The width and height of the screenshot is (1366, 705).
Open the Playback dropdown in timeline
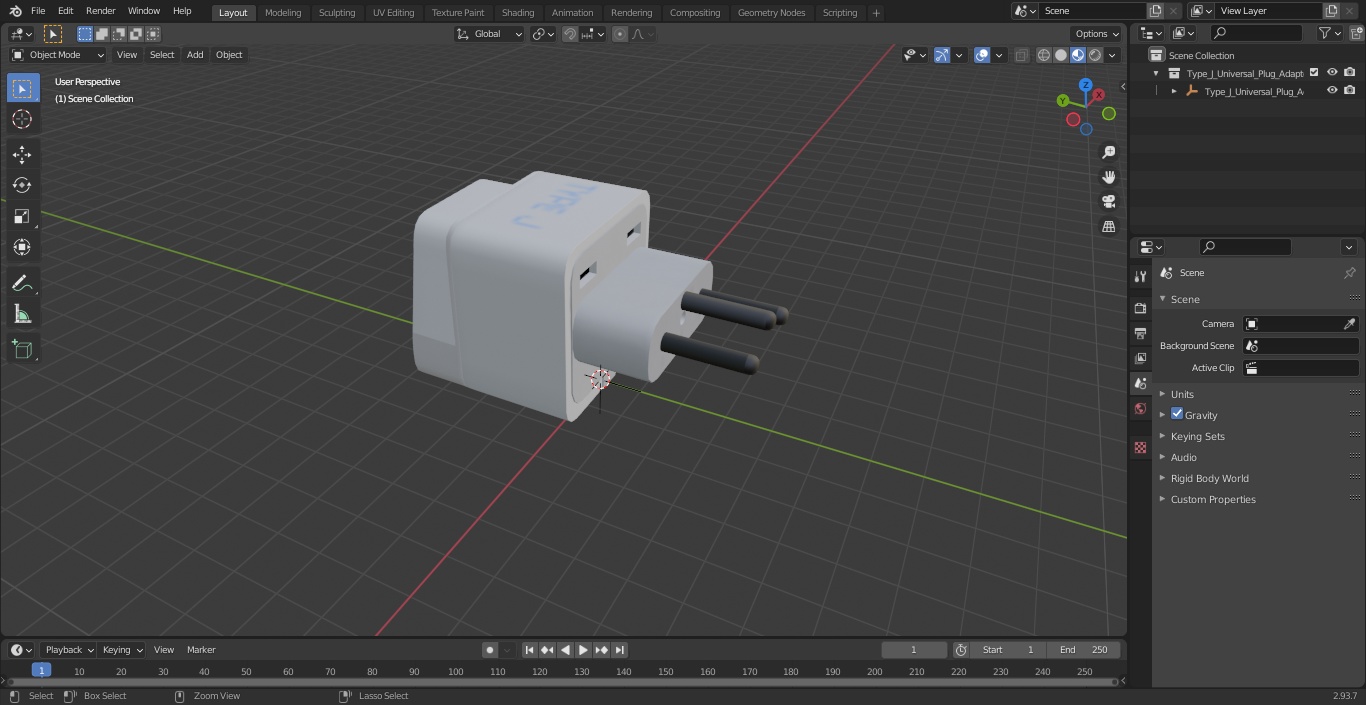[68, 650]
